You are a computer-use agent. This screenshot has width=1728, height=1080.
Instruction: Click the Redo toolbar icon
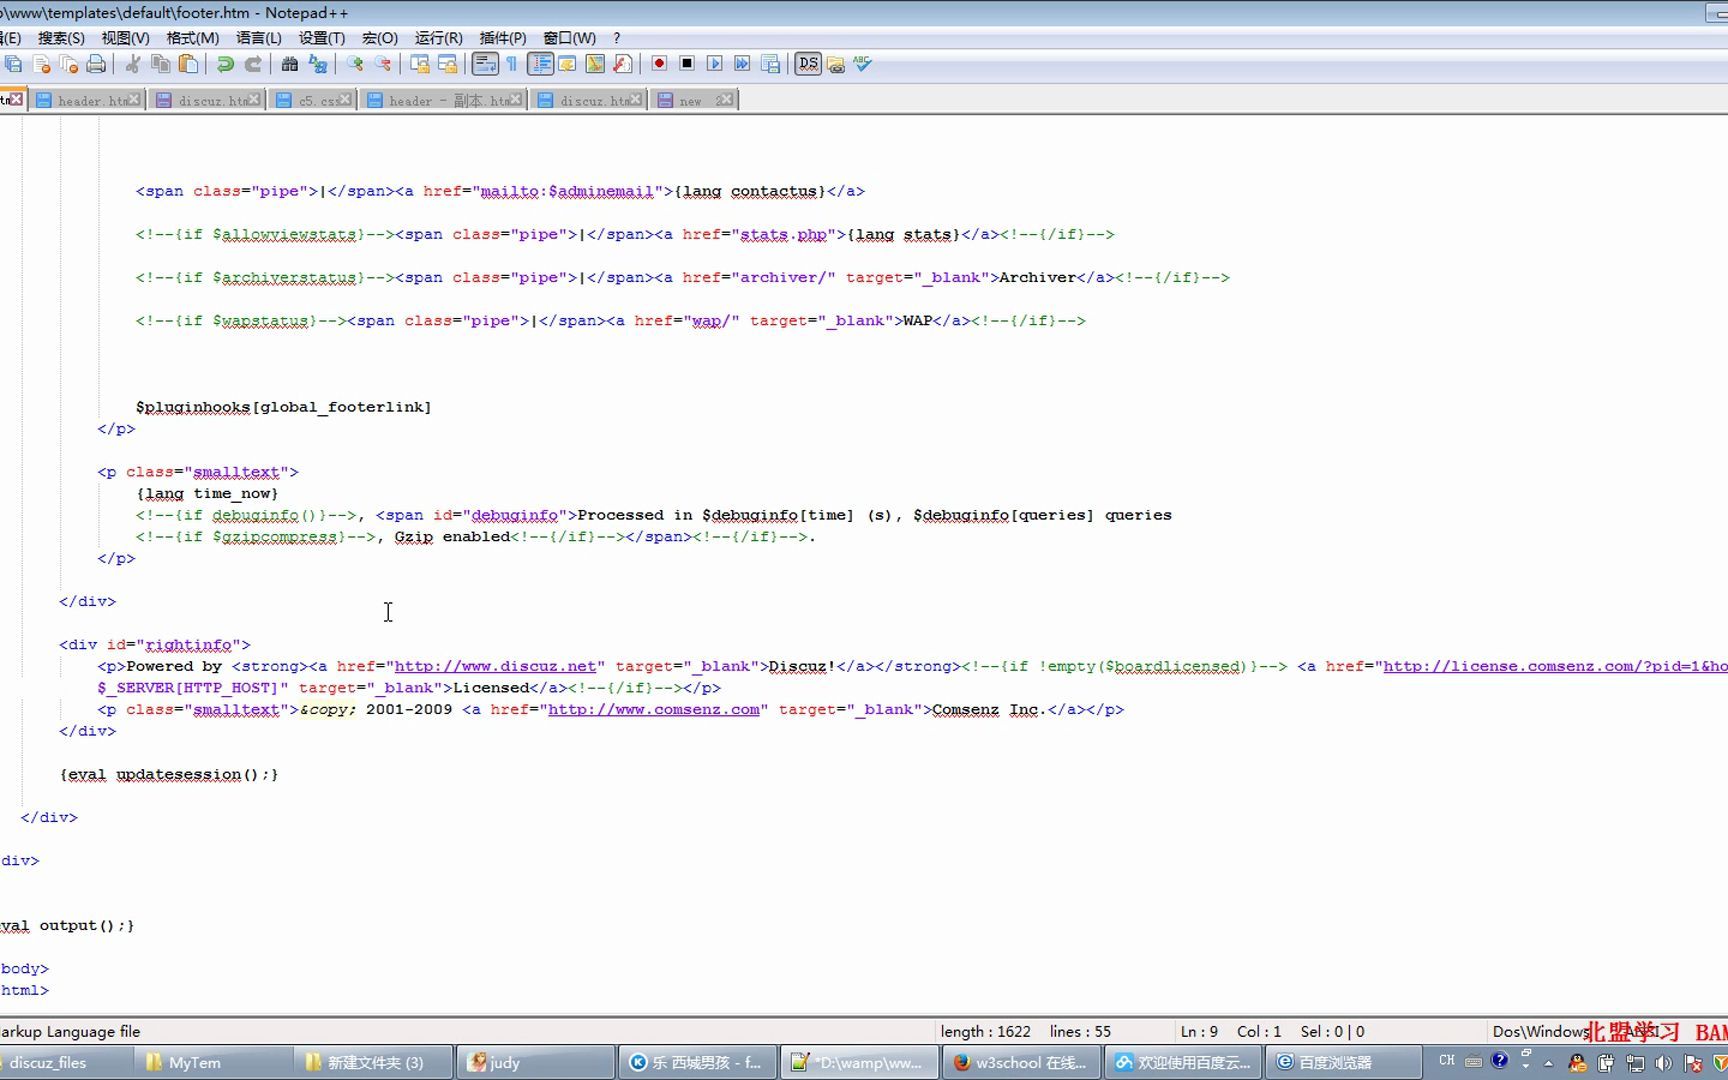[253, 64]
